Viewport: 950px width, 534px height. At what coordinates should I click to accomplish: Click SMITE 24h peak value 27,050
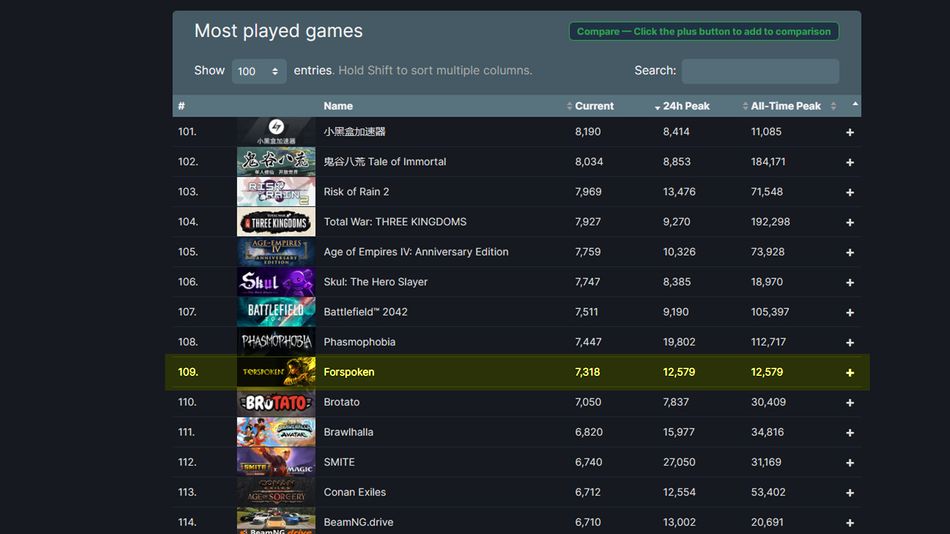coord(679,462)
